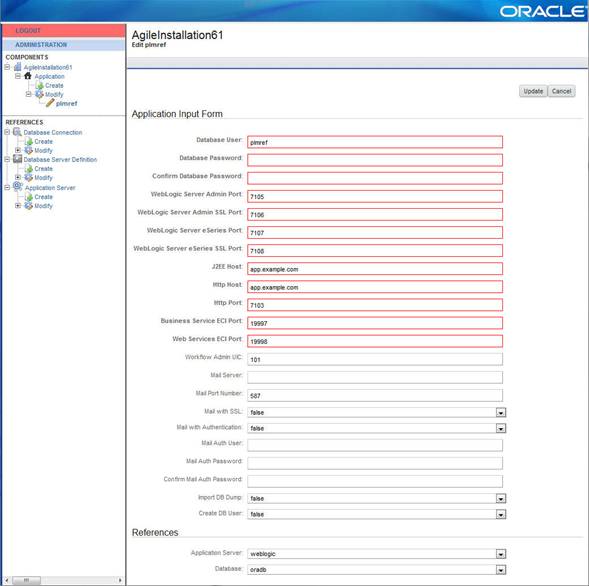This screenshot has height=586, width=589.
Task: Focus the Mail Auth User field
Action: coord(375,445)
